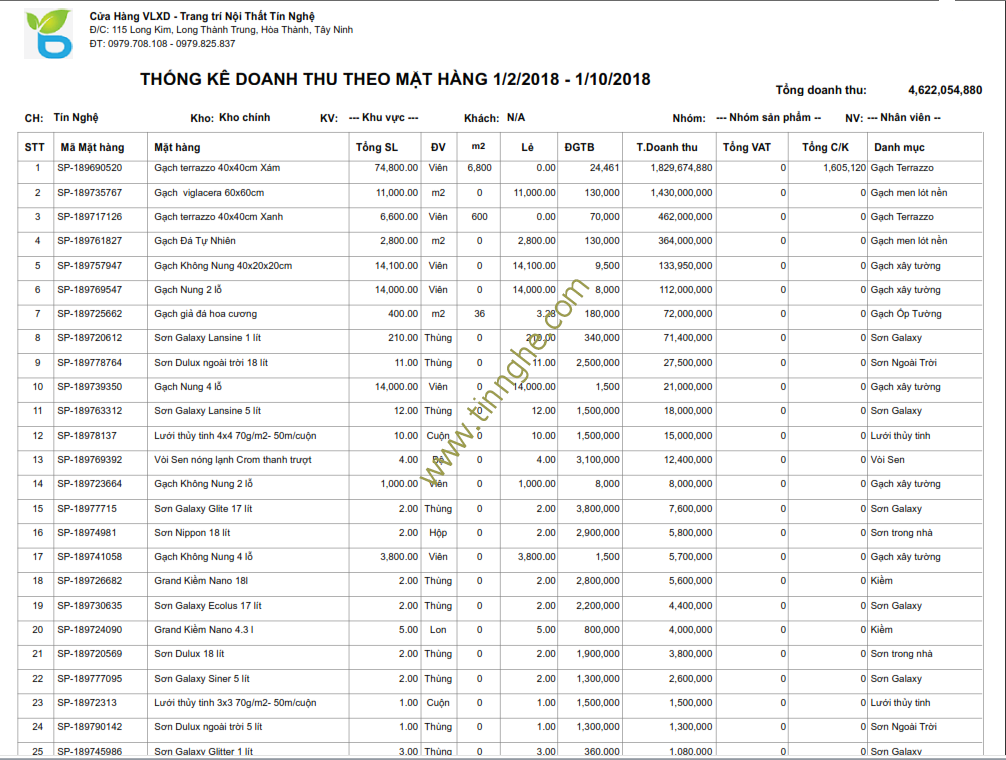Click the category Gạch Ốp Tường
1006x760 pixels.
tap(906, 314)
